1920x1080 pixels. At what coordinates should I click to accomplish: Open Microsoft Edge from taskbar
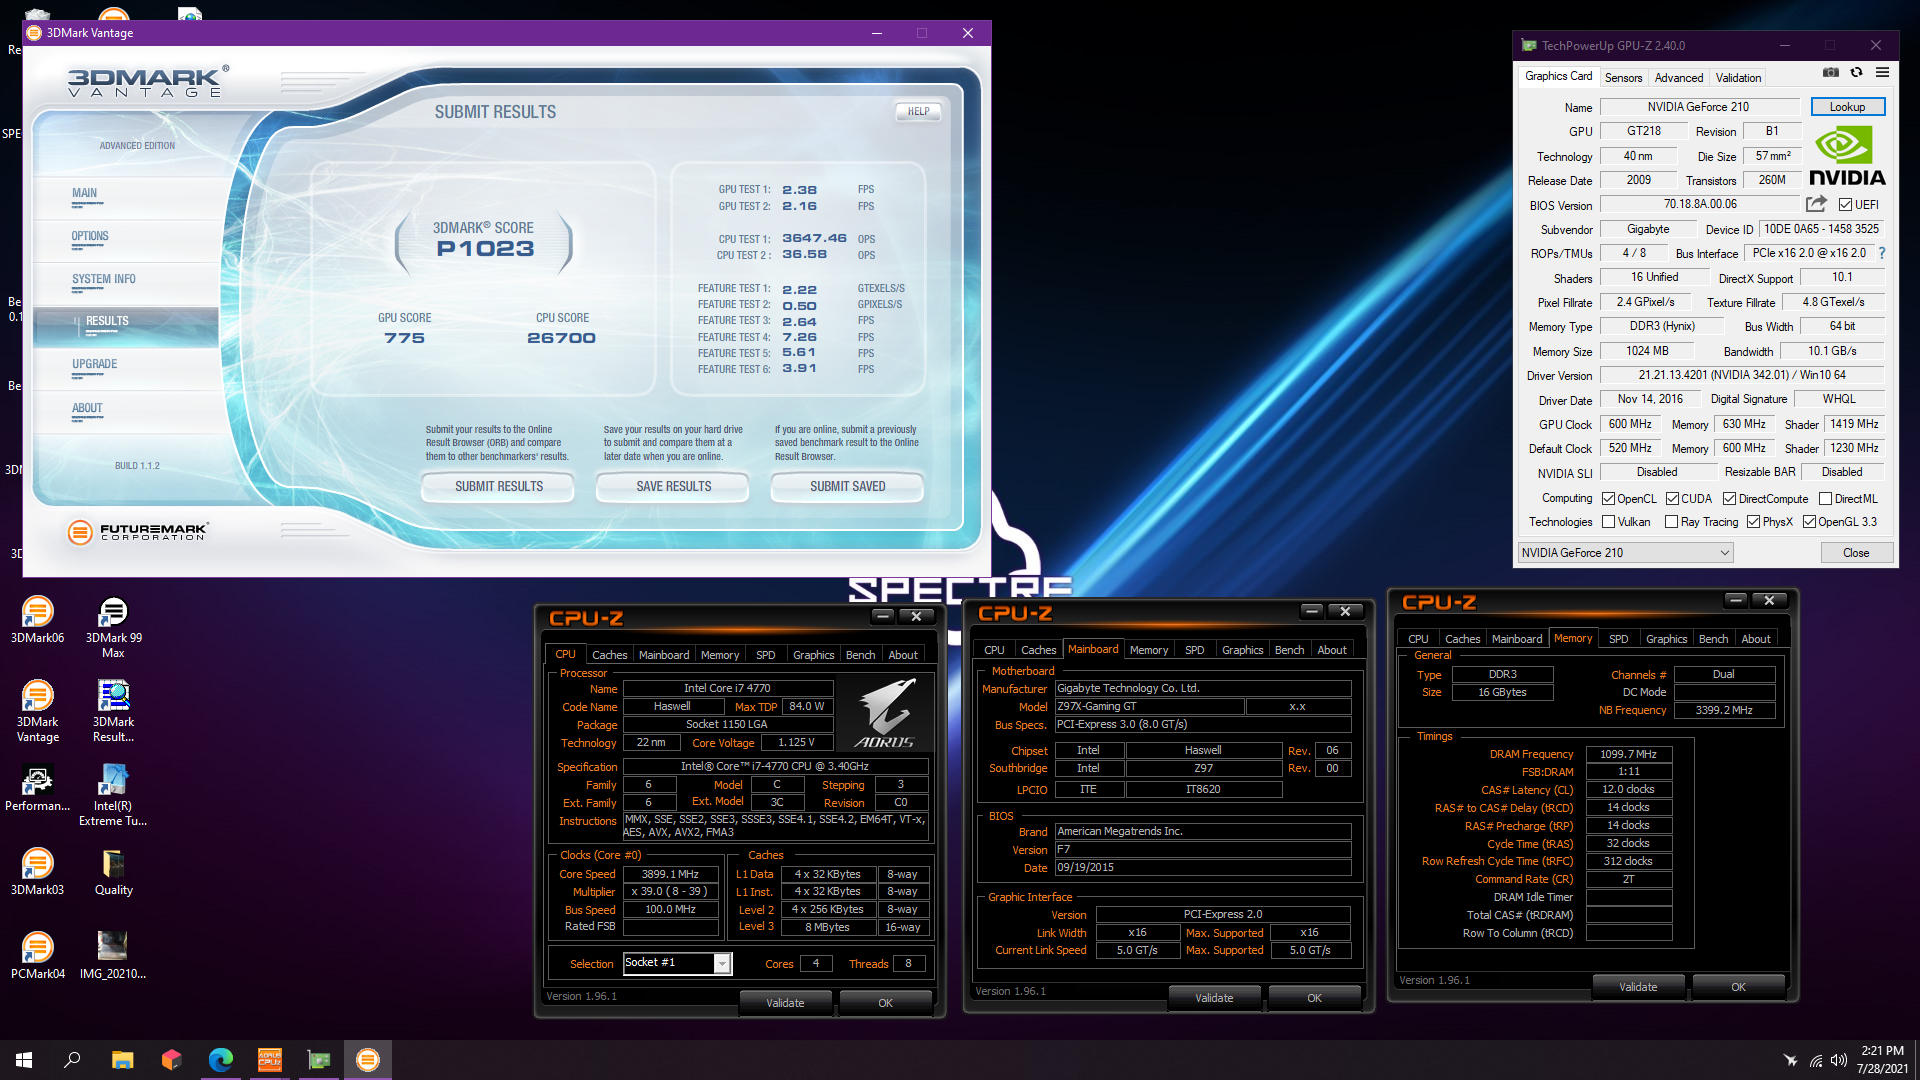[220, 1060]
